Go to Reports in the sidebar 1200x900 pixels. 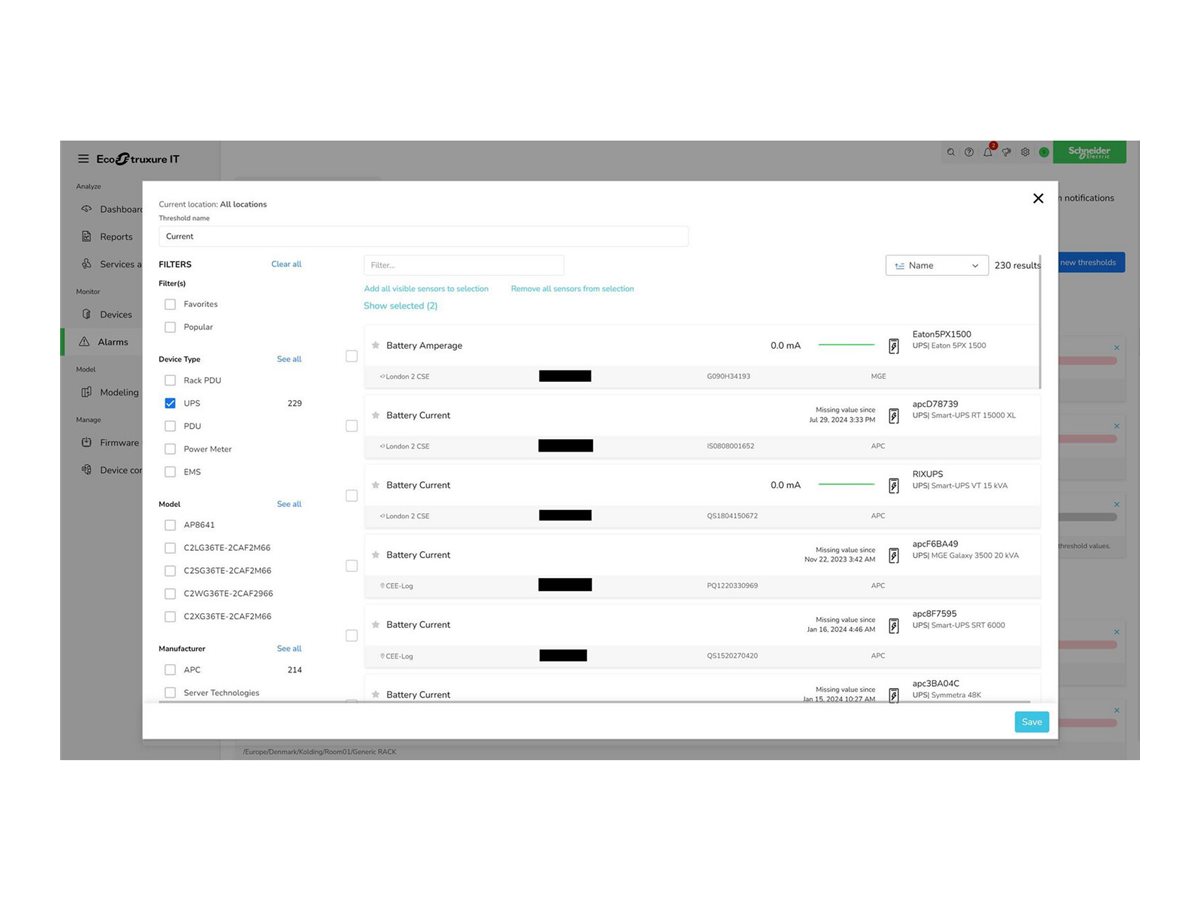(116, 237)
